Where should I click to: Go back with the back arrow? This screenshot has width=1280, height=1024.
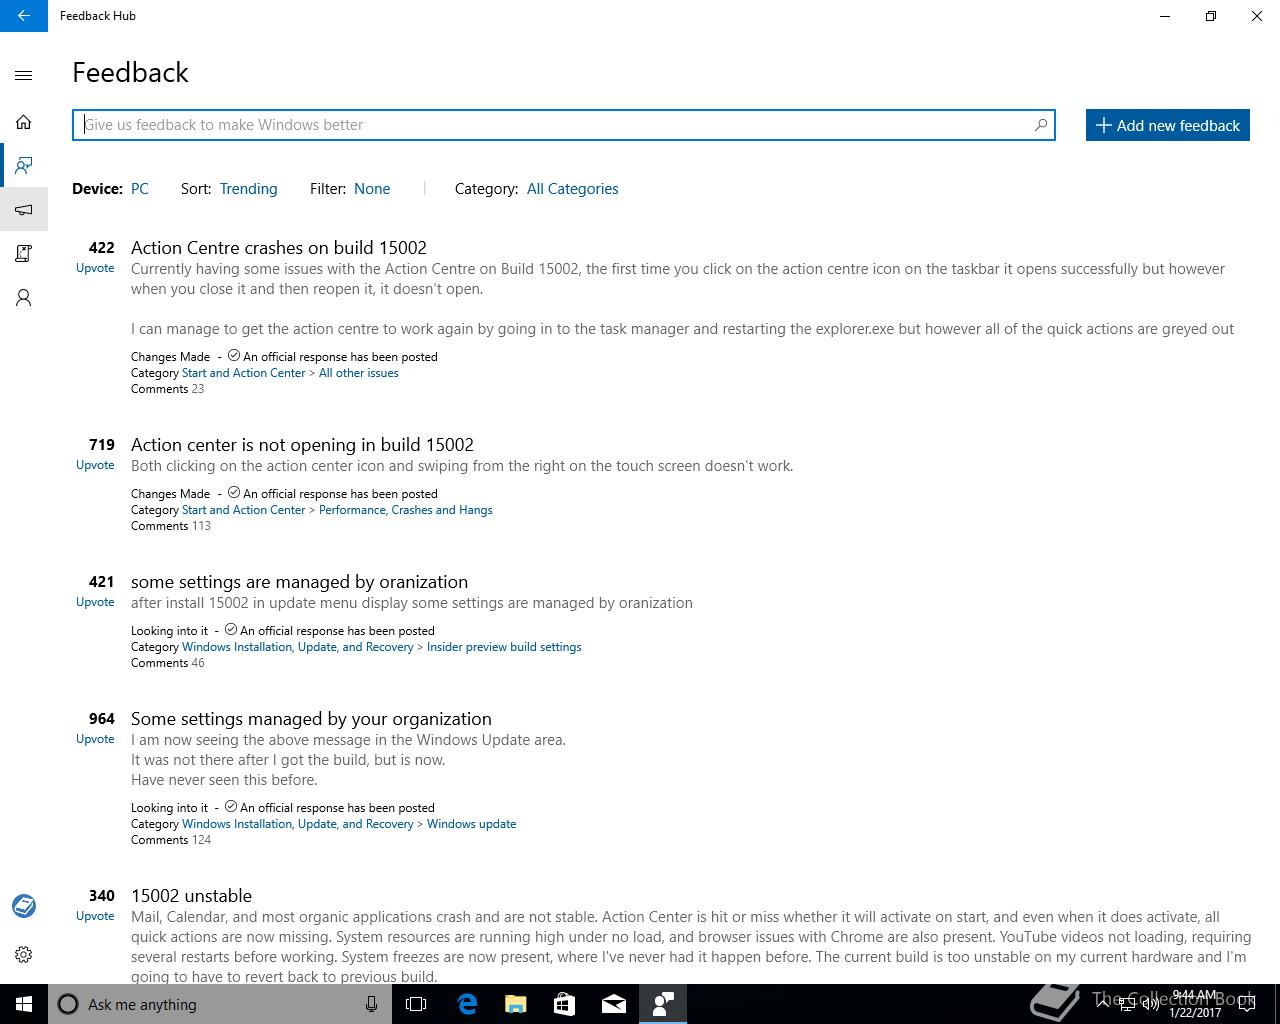pyautogui.click(x=24, y=16)
